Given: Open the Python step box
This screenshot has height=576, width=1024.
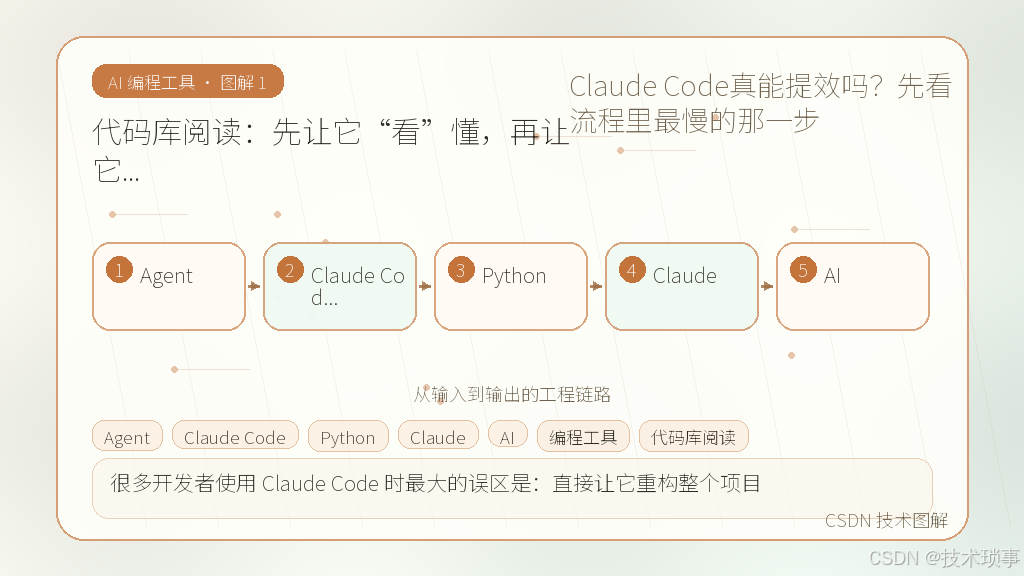Looking at the screenshot, I should 511,287.
